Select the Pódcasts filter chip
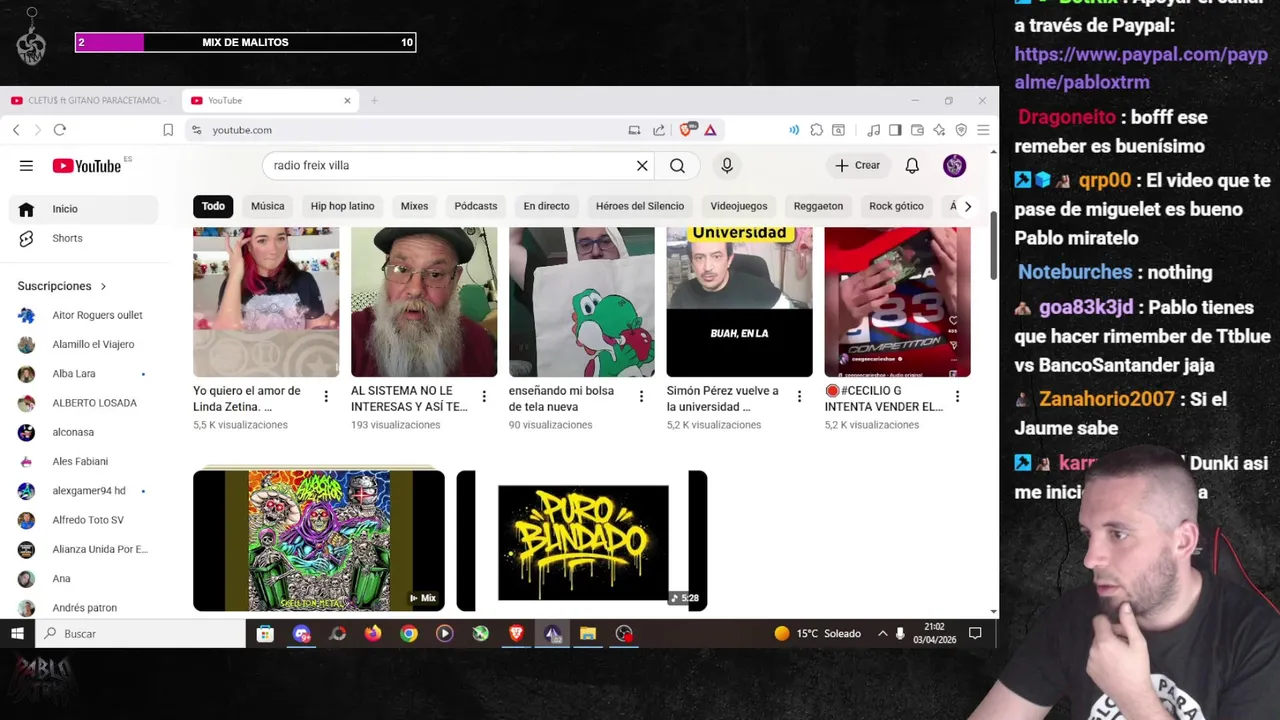Viewport: 1280px width, 720px height. [475, 206]
